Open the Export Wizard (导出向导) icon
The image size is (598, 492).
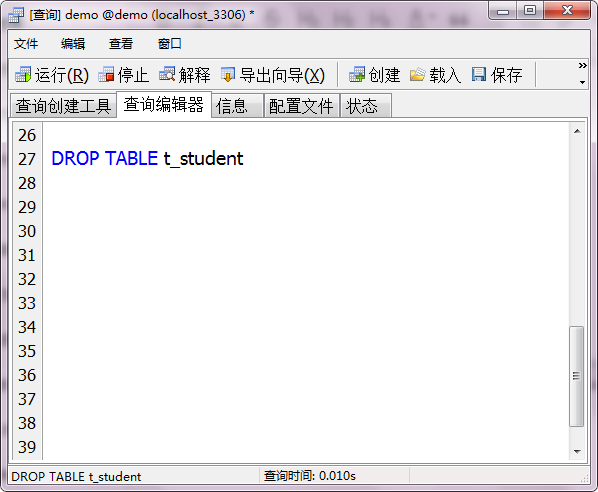click(x=228, y=74)
